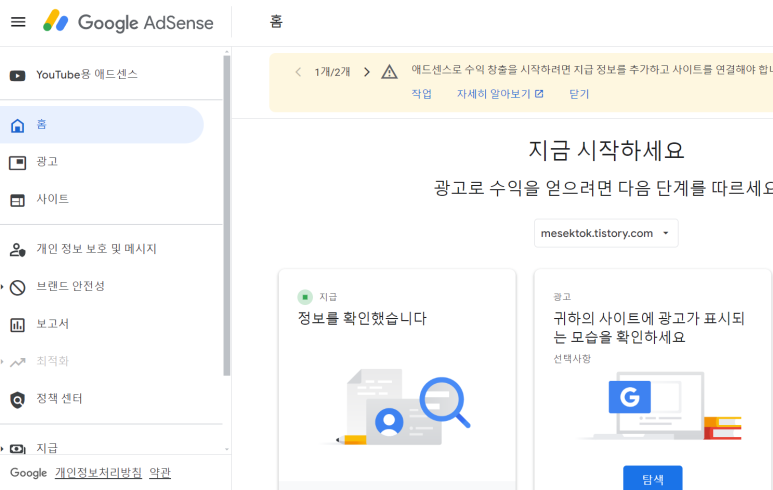Click the warning triangle icon in banner
The image size is (773, 490).
[389, 72]
